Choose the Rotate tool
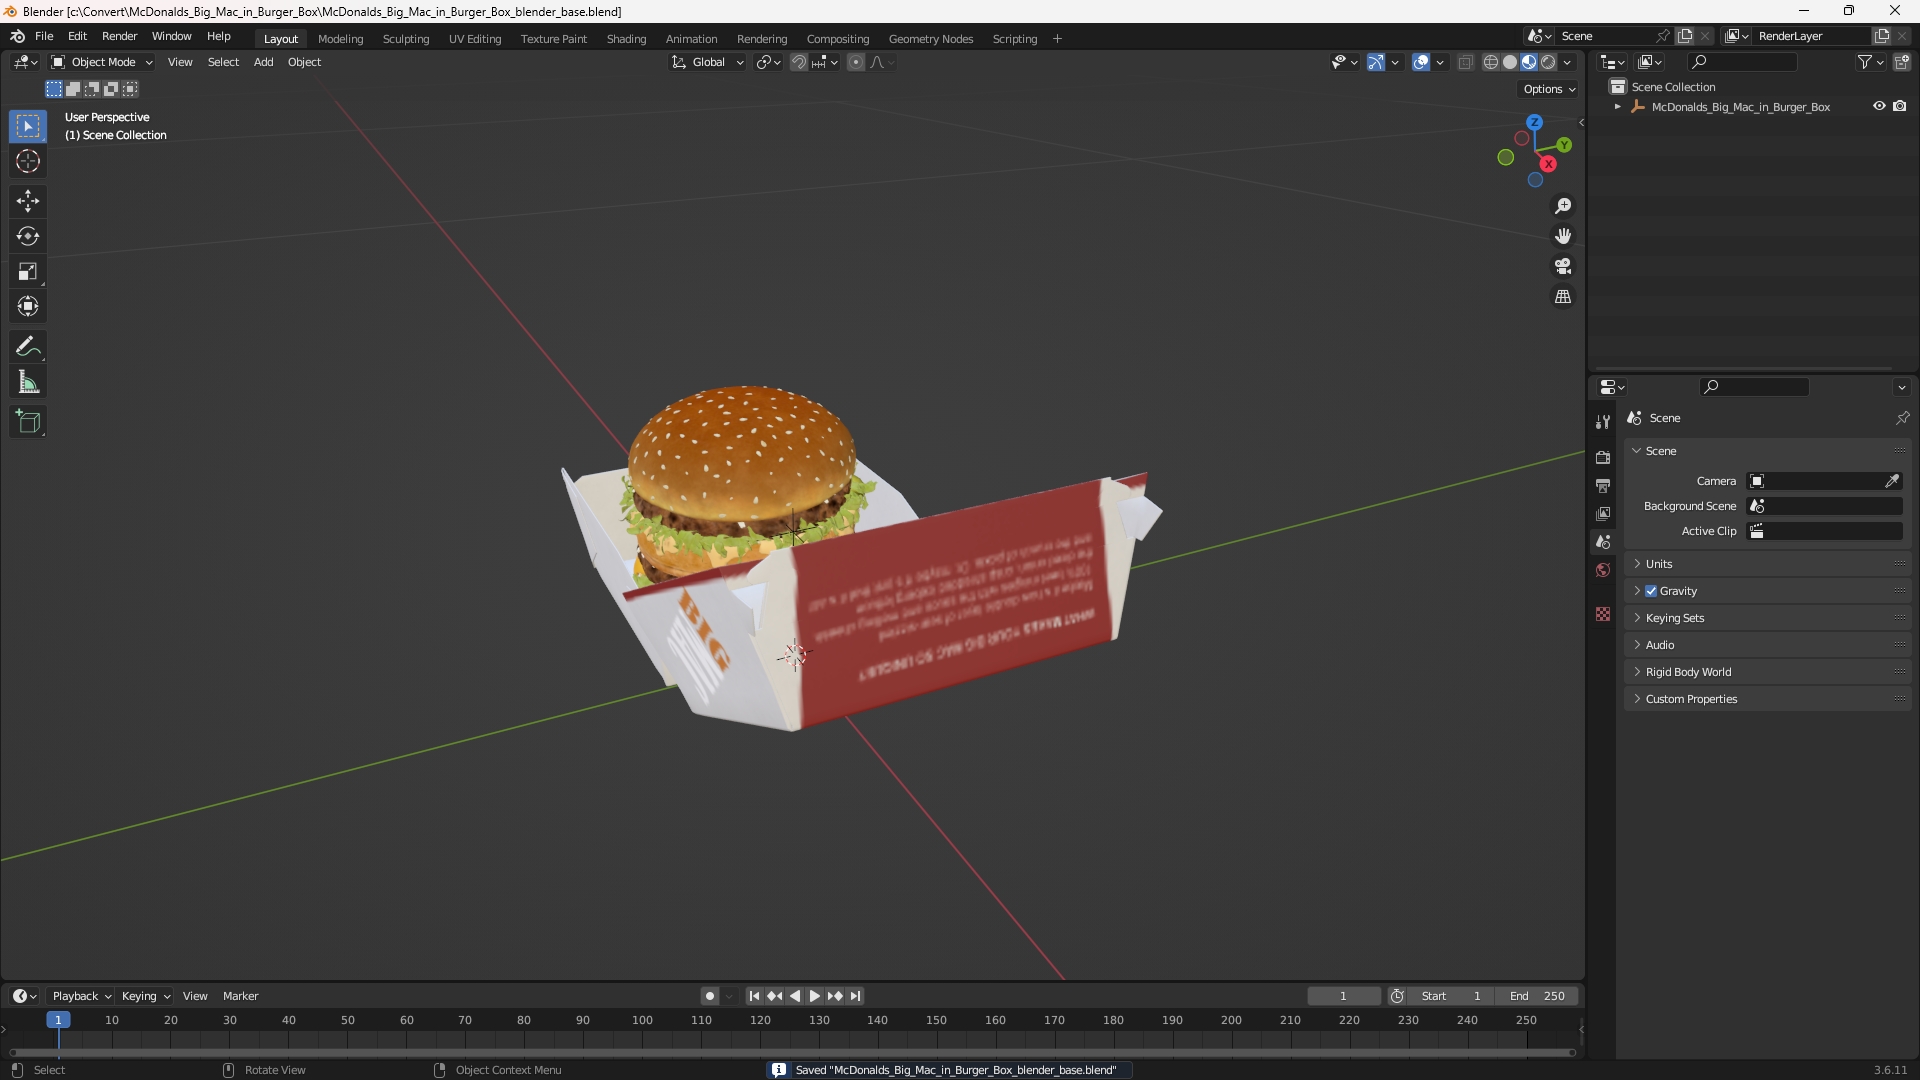The width and height of the screenshot is (1920, 1080). (x=28, y=236)
